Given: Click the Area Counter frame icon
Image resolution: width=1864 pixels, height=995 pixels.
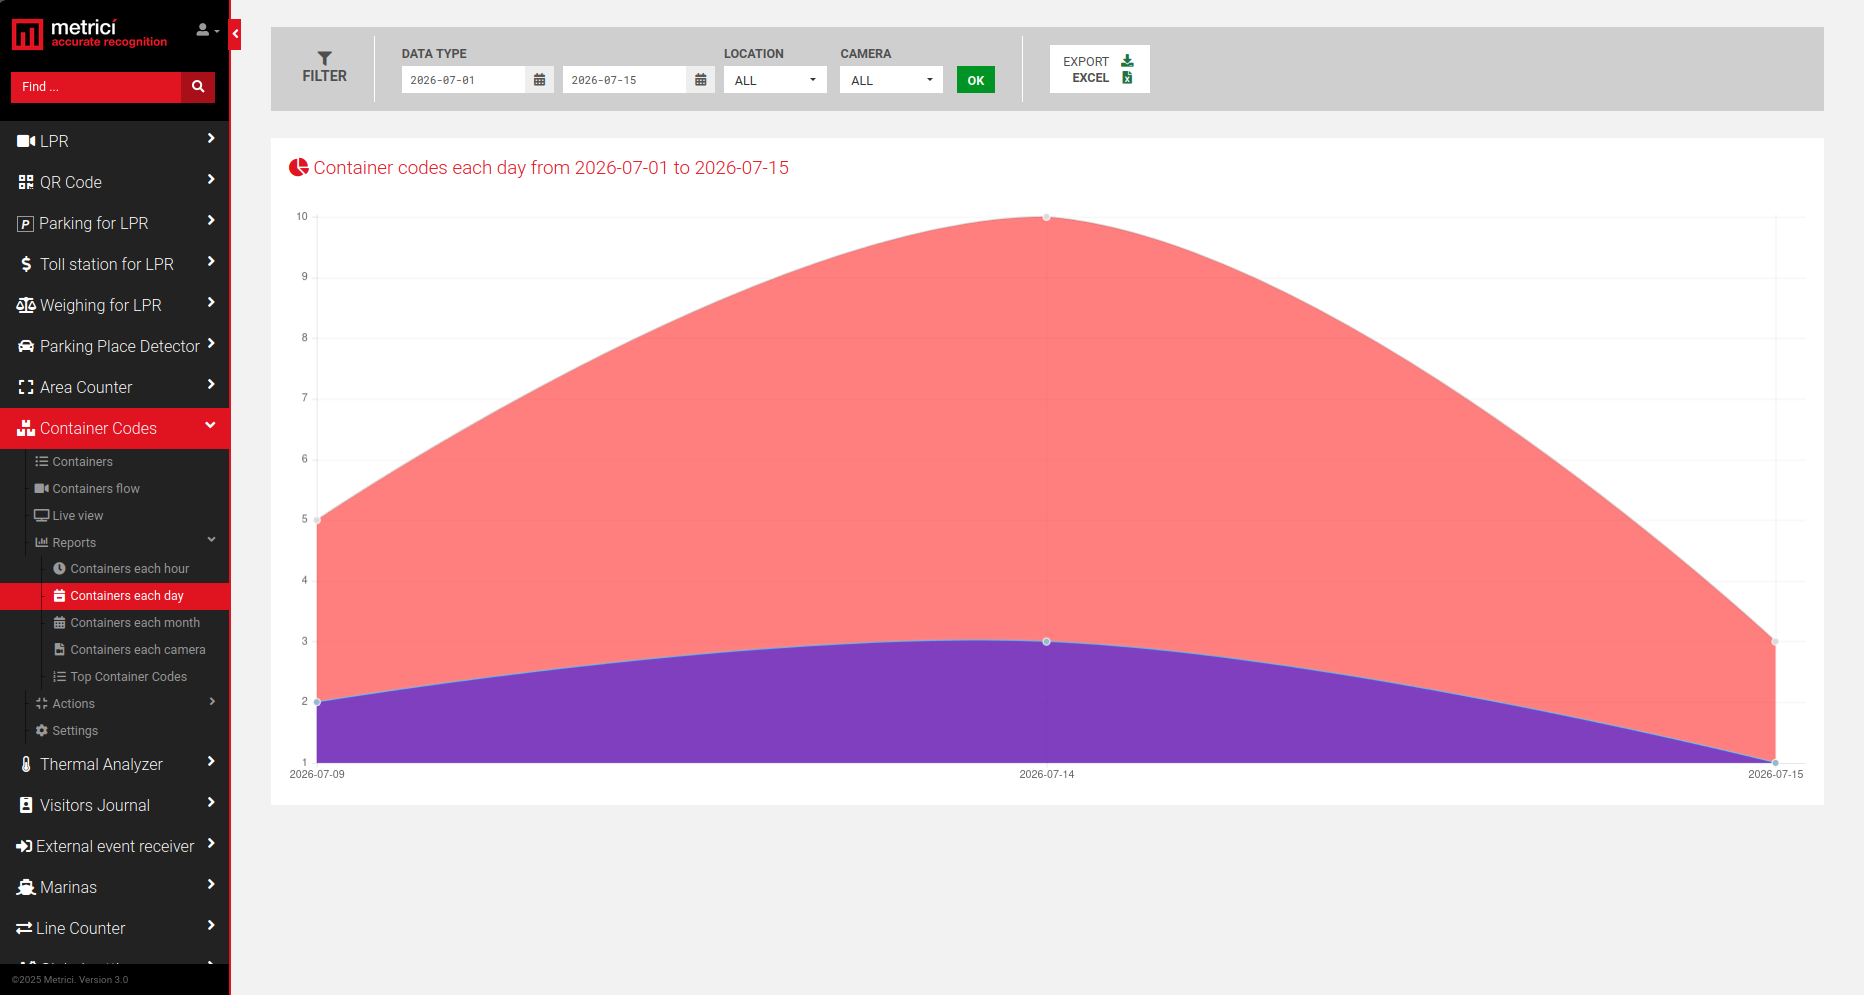Looking at the screenshot, I should [26, 387].
